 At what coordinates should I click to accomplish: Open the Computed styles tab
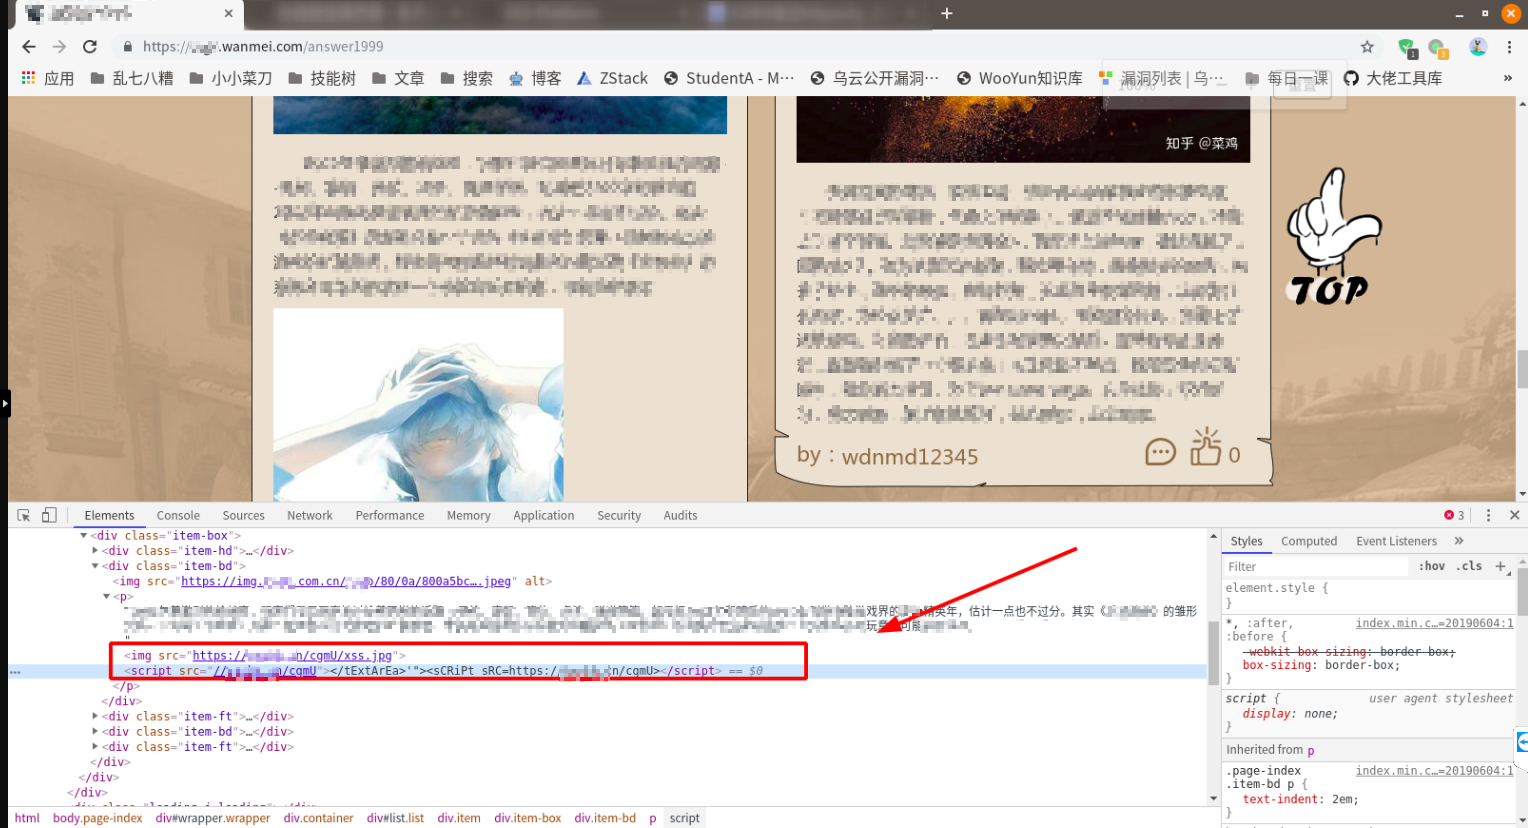[x=1309, y=541]
